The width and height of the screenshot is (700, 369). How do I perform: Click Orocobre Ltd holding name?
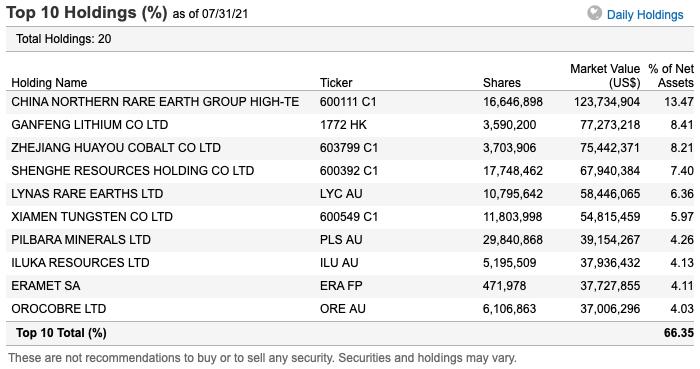point(58,309)
